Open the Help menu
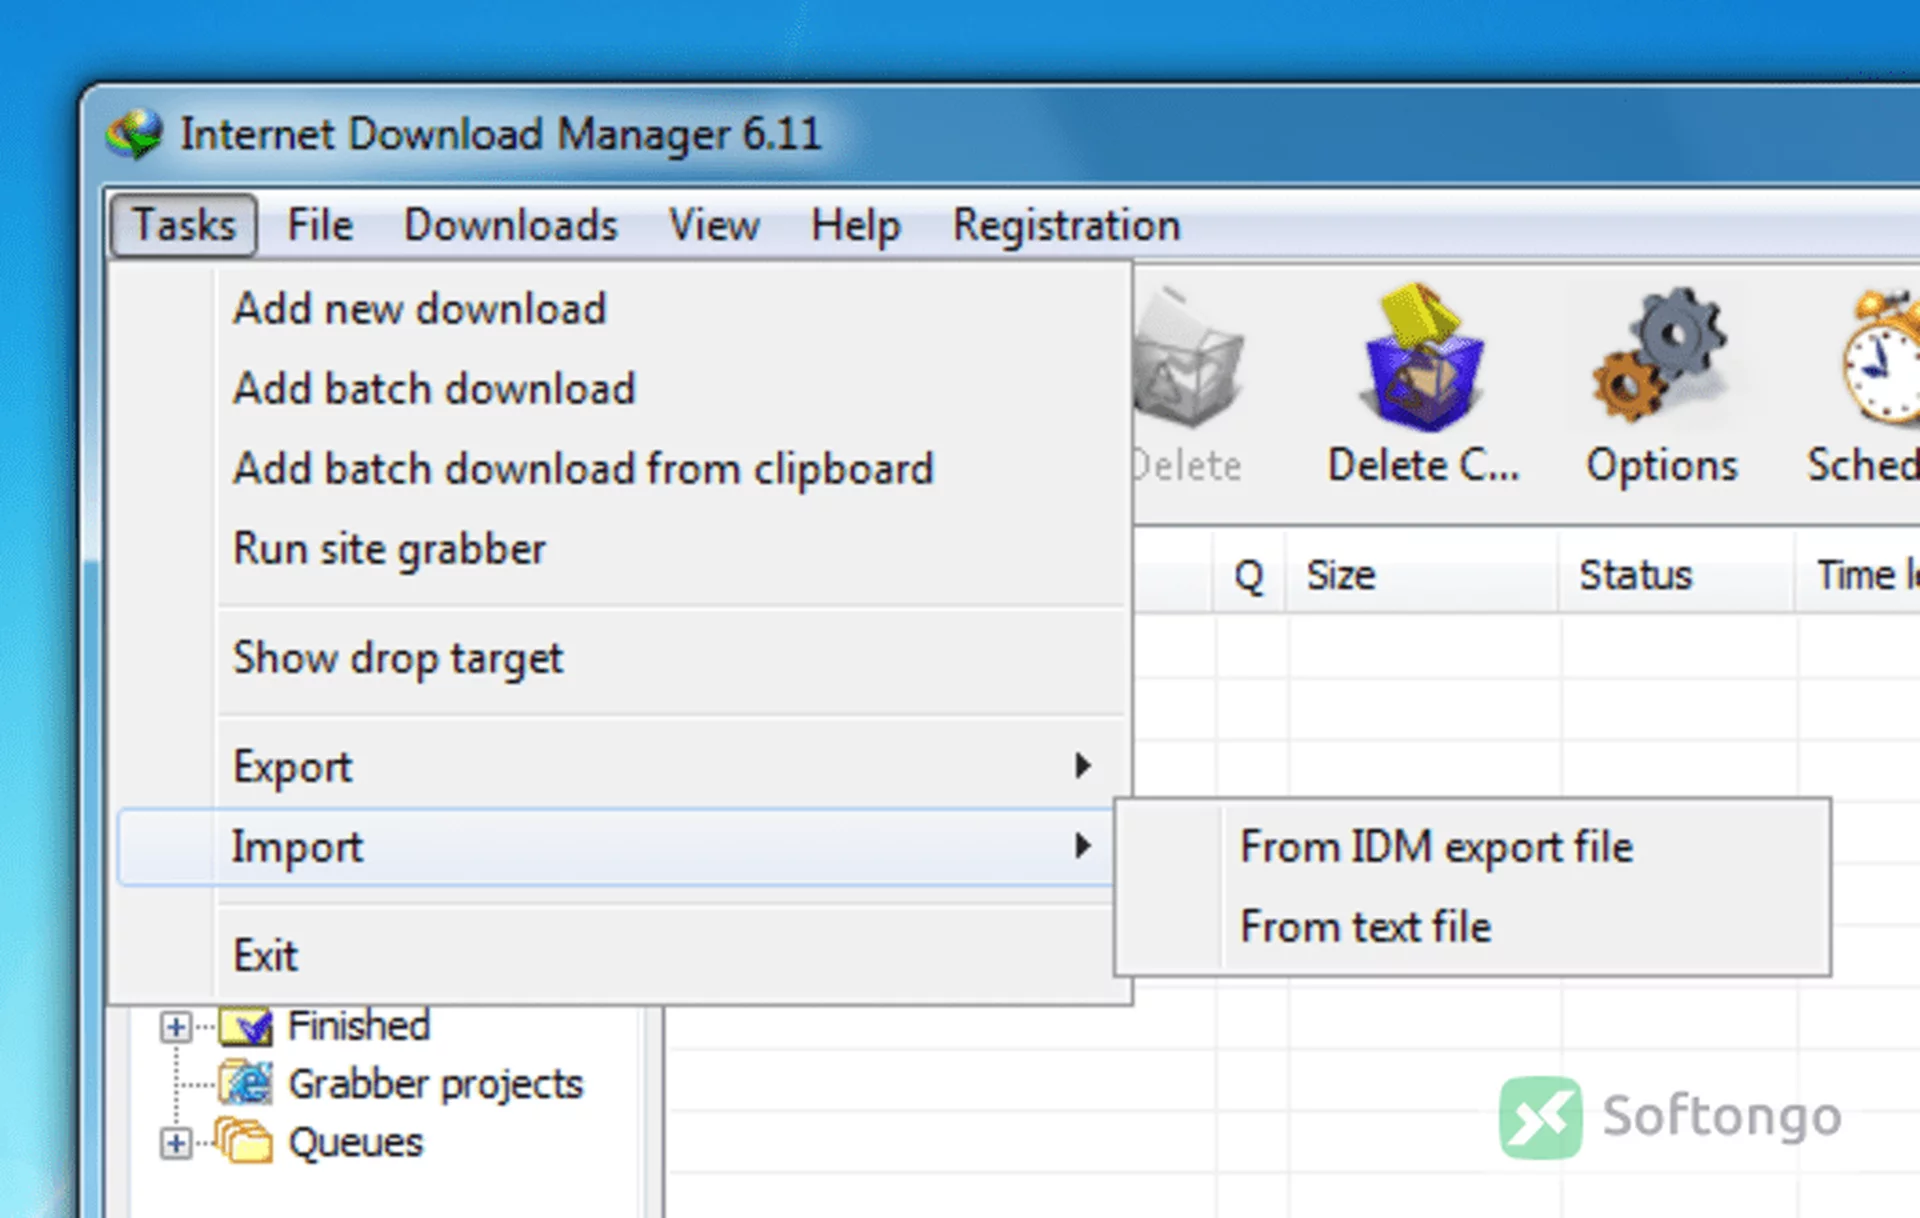Viewport: 1920px width, 1218px height. [x=855, y=224]
